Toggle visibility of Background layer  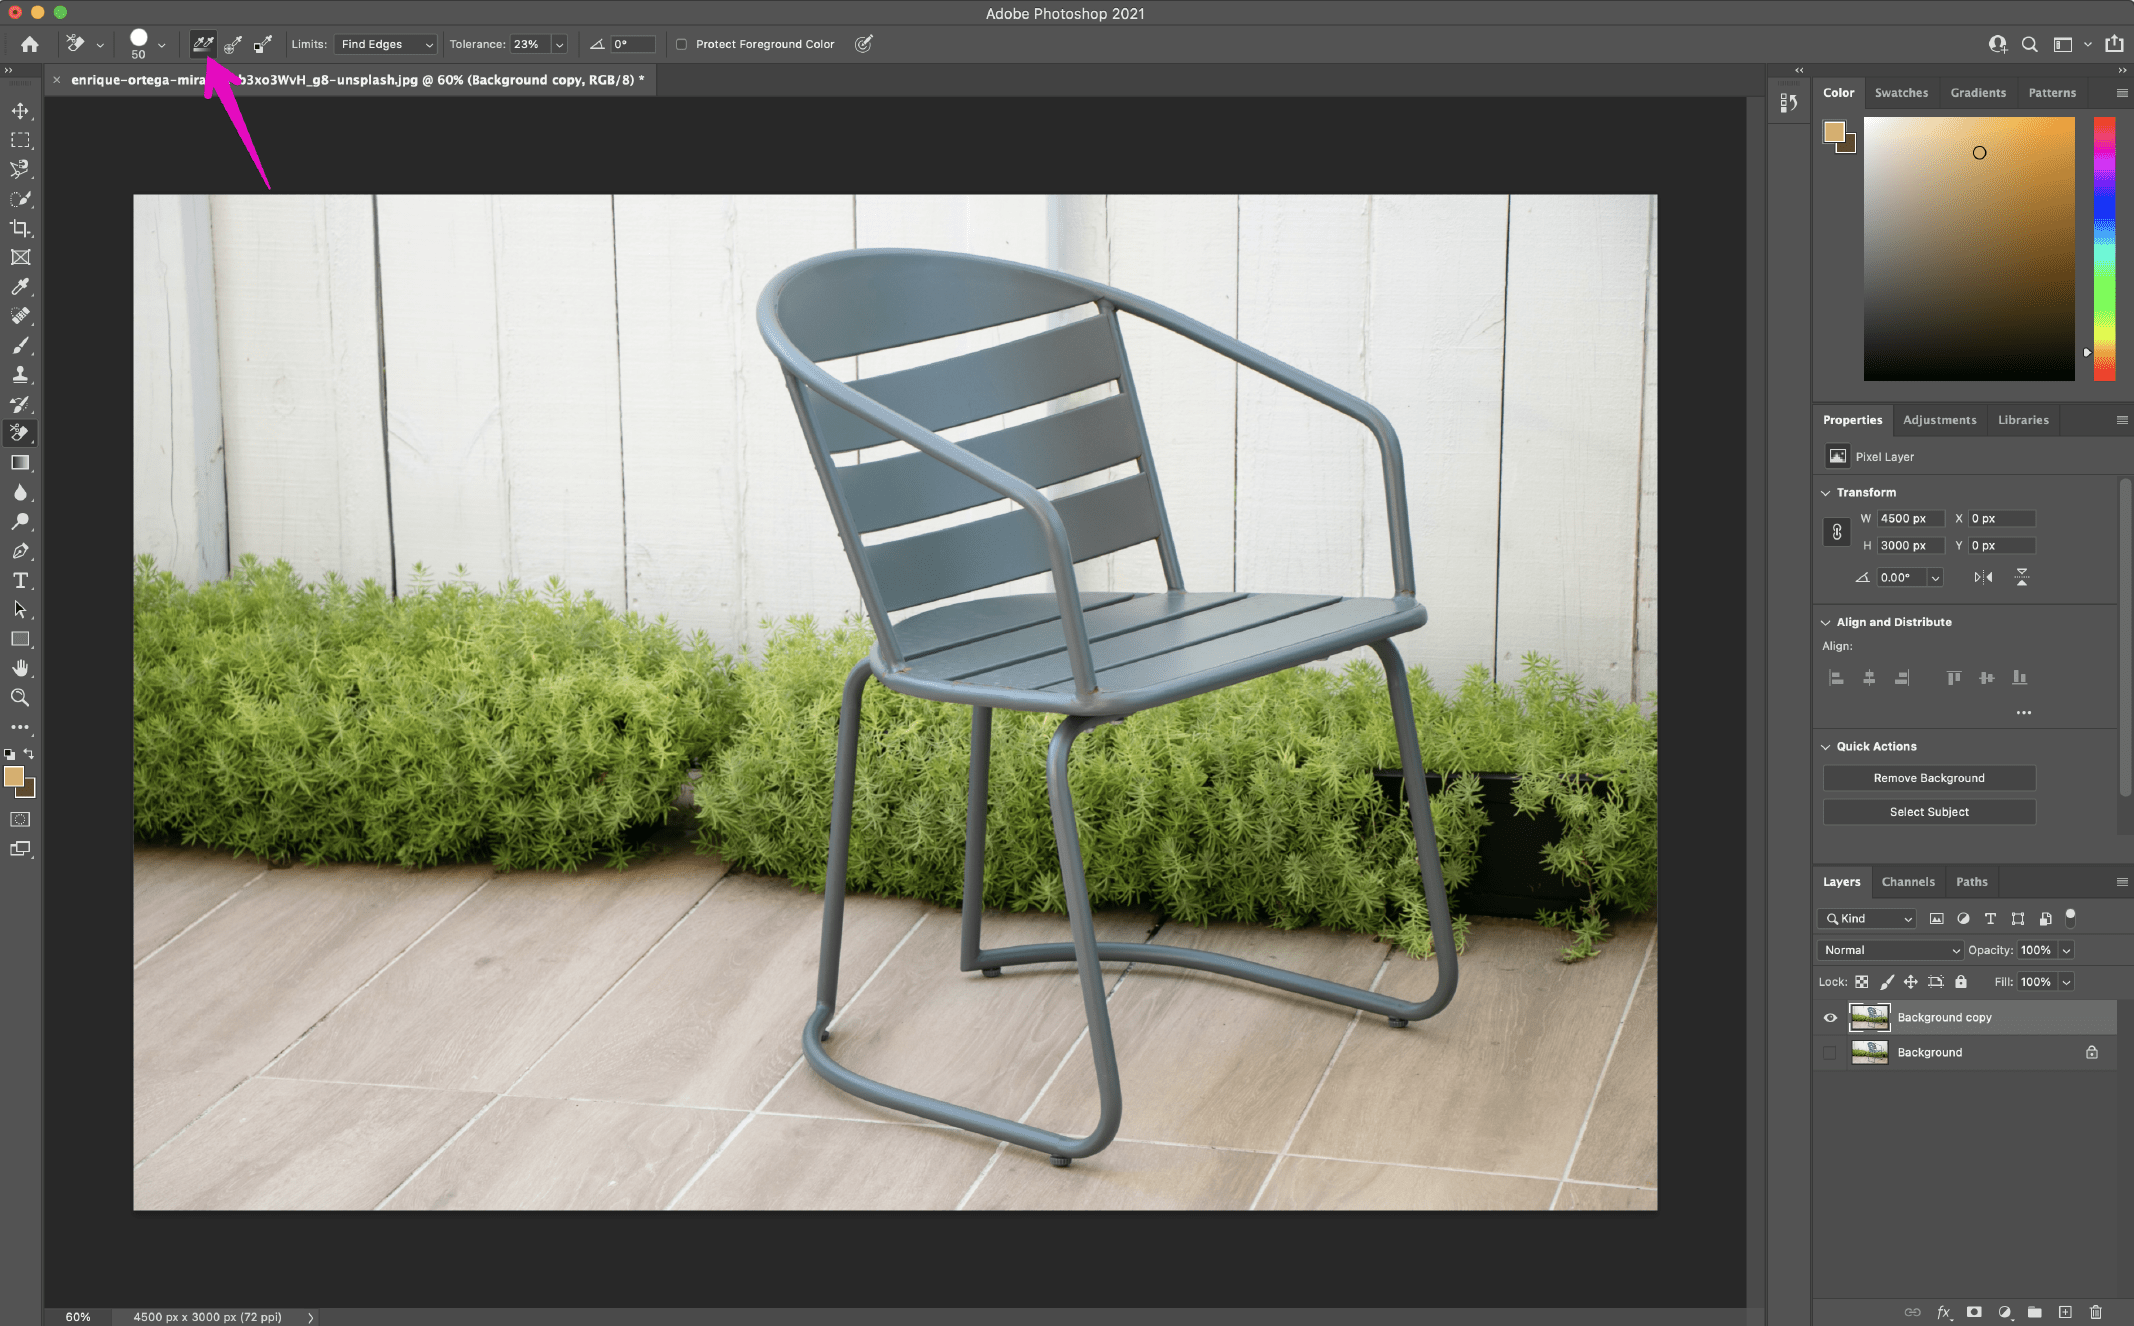[1828, 1053]
